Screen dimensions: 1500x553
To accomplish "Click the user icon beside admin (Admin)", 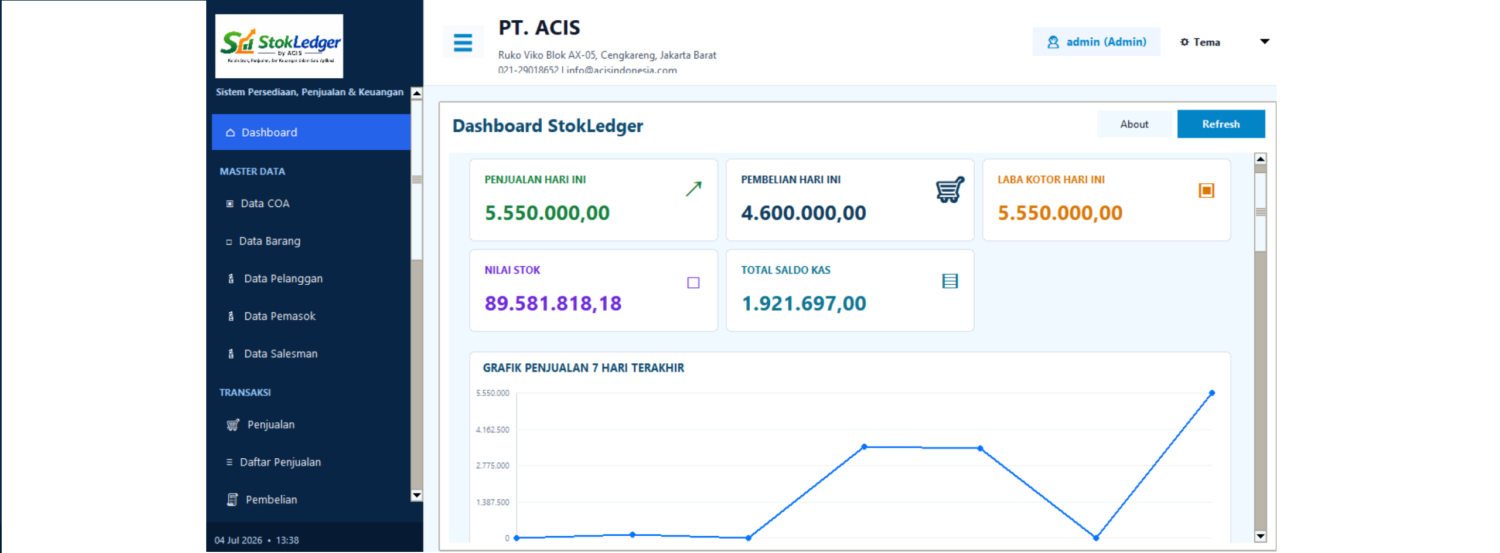I will point(1053,42).
